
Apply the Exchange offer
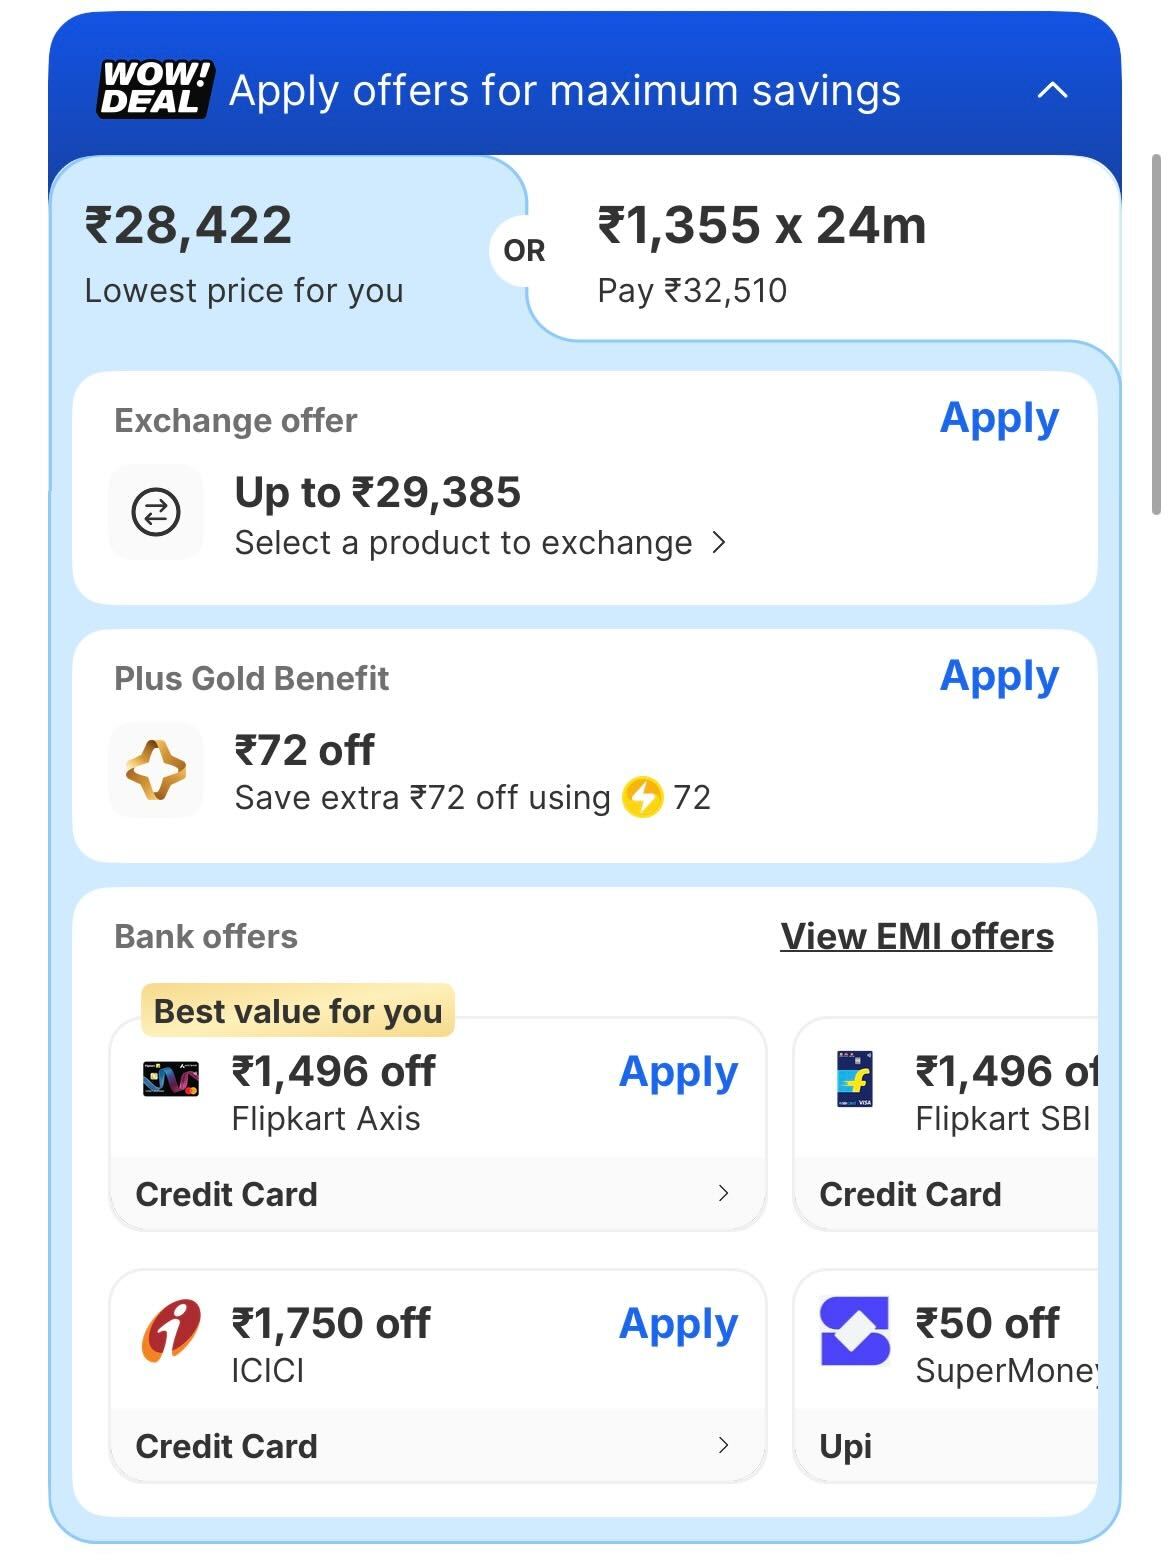998,418
